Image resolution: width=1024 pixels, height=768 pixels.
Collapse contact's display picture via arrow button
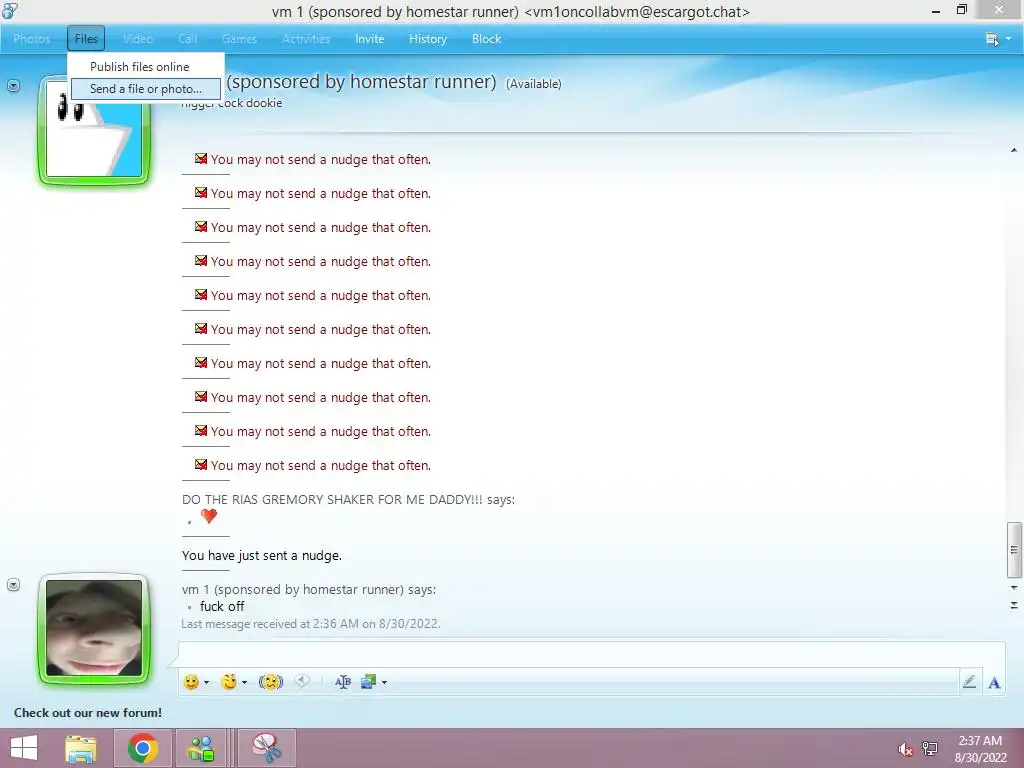[x=13, y=86]
